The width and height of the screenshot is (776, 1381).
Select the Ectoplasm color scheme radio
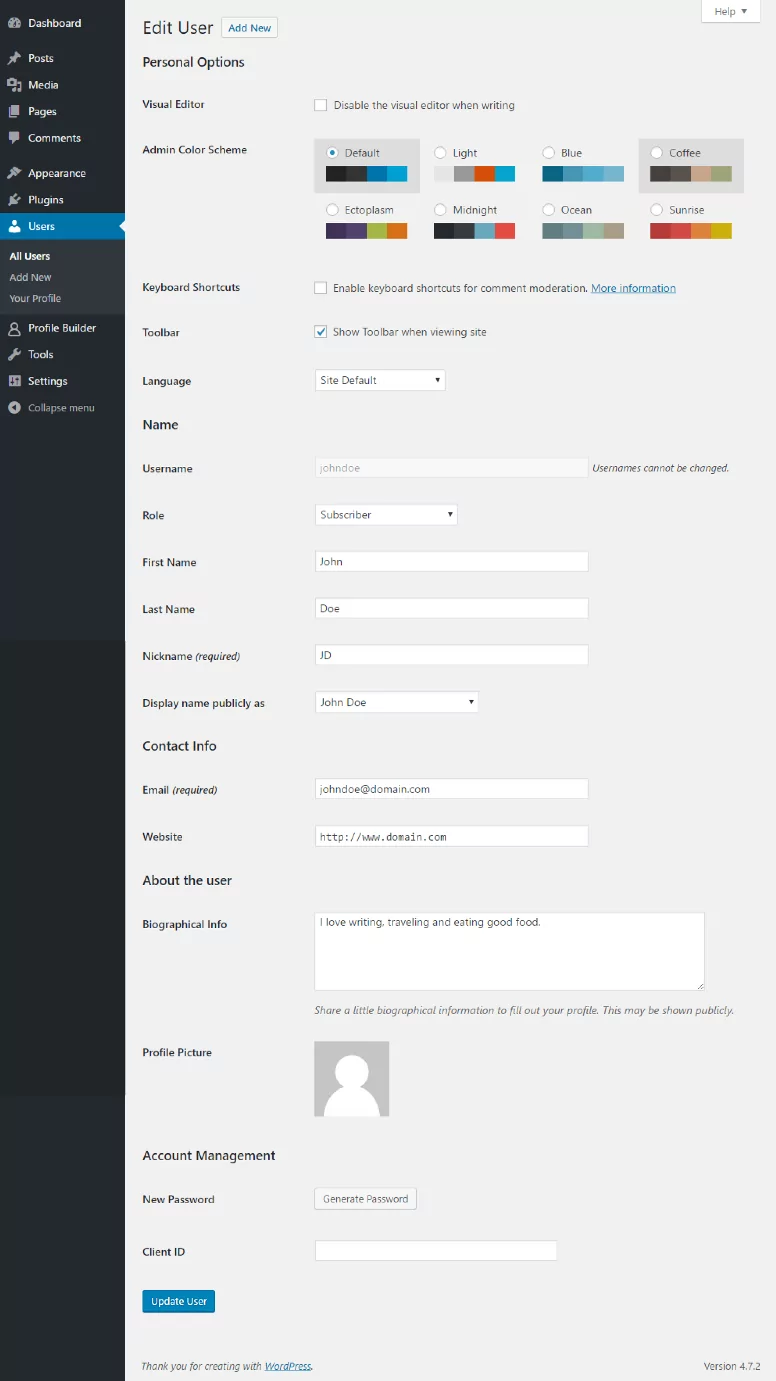[333, 210]
